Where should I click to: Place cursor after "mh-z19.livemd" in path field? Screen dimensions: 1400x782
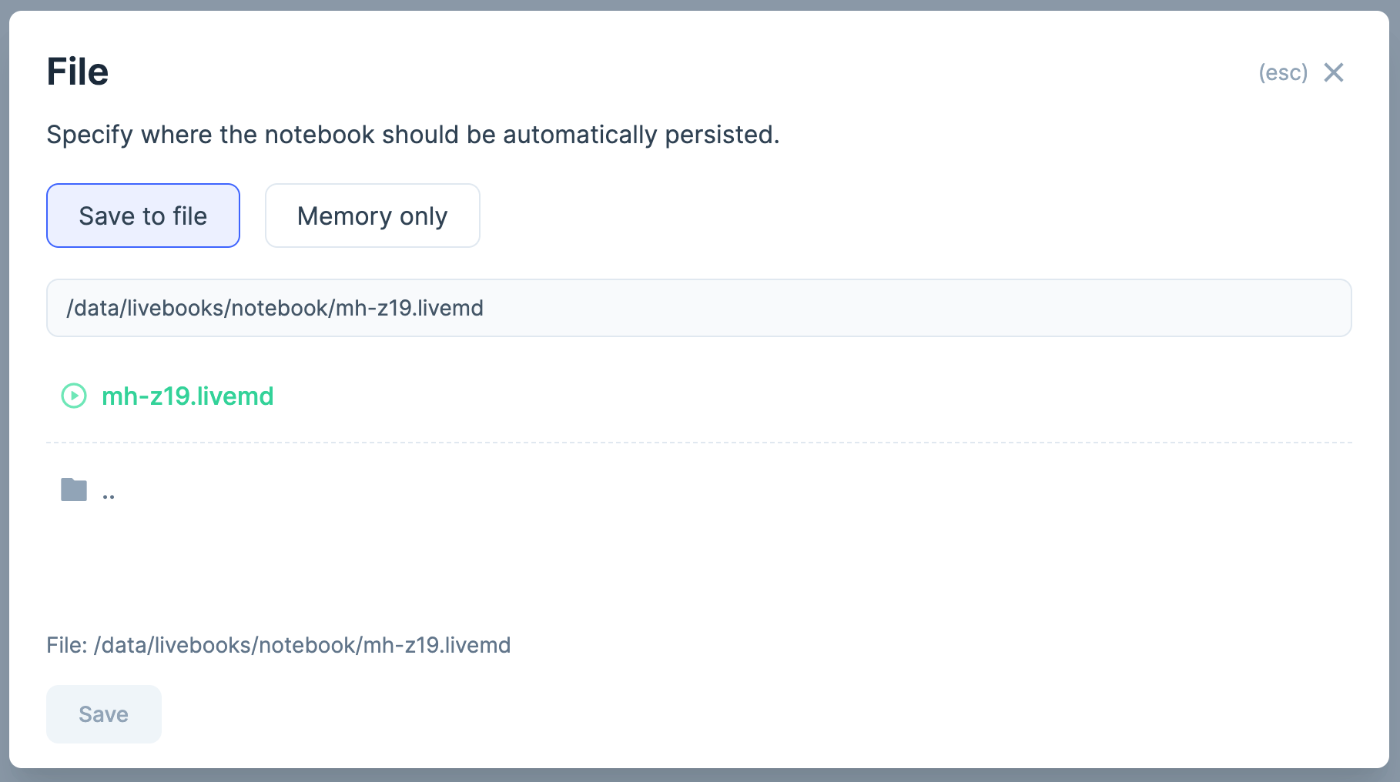(485, 308)
